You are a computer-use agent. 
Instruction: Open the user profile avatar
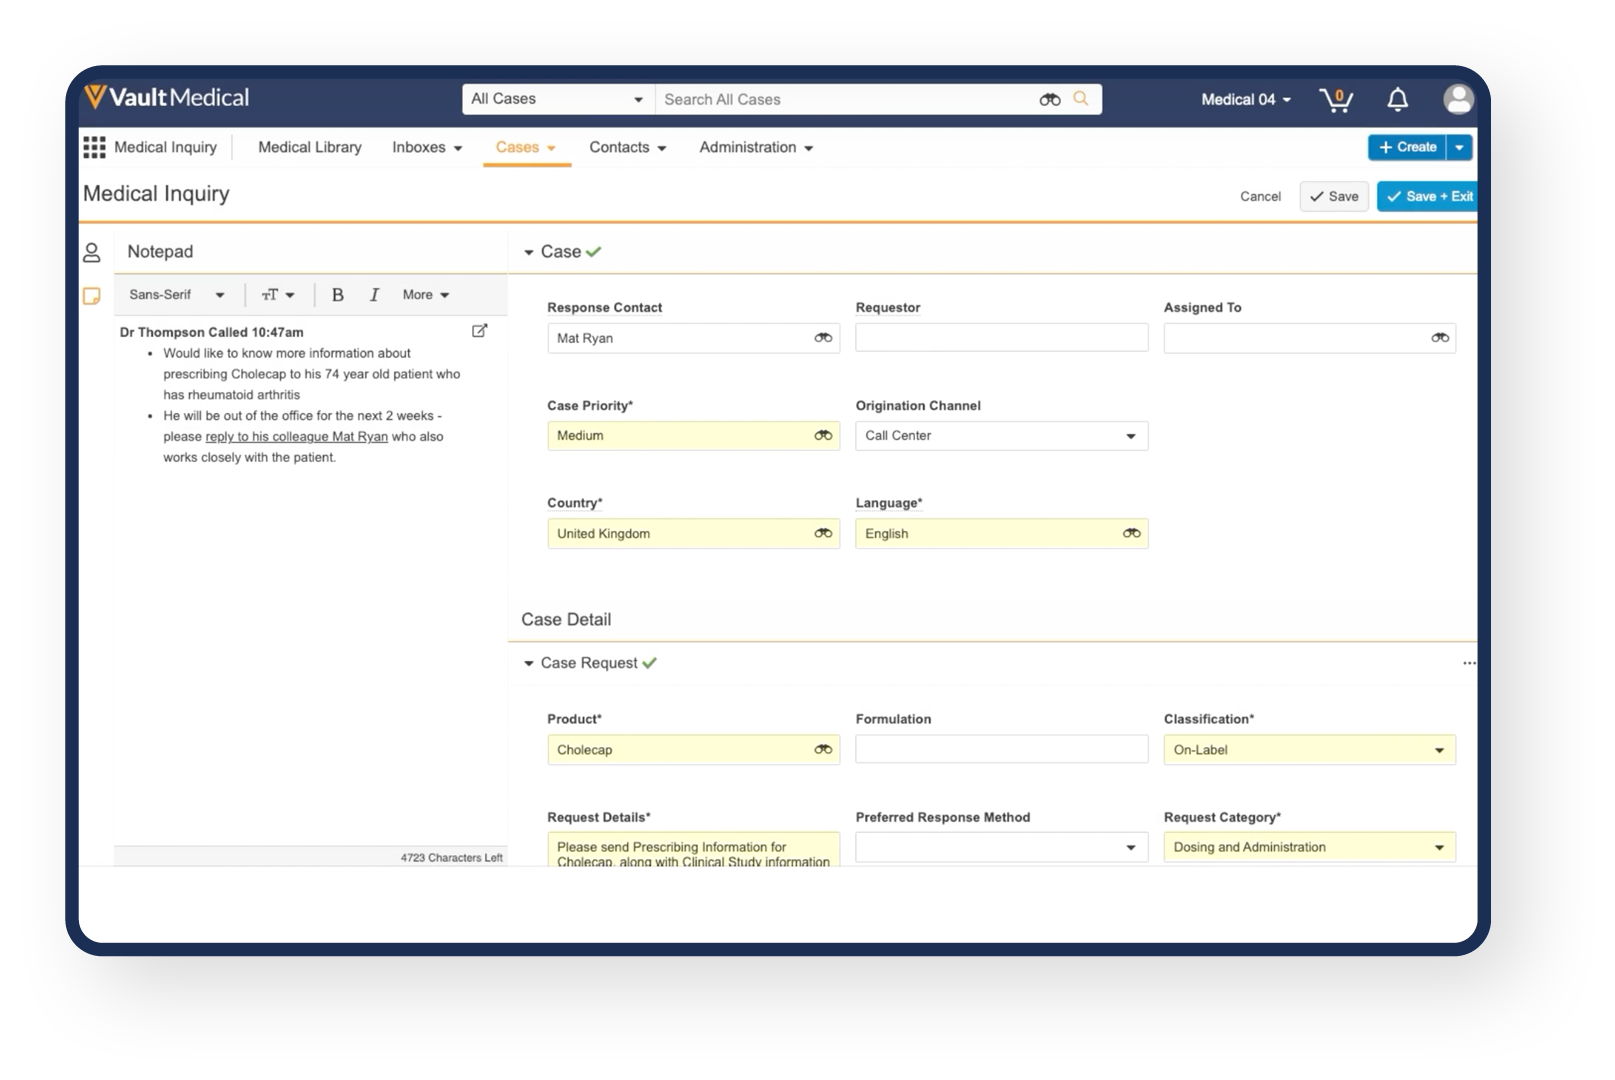(x=1458, y=99)
